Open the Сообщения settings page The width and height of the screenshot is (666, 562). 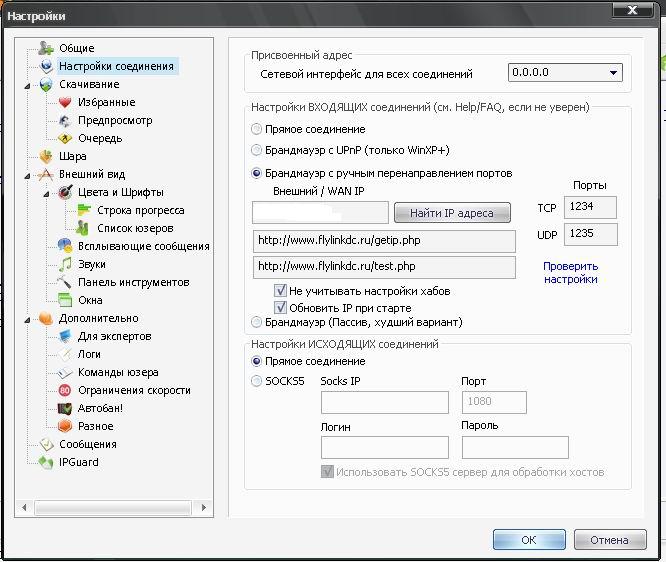[x=87, y=444]
